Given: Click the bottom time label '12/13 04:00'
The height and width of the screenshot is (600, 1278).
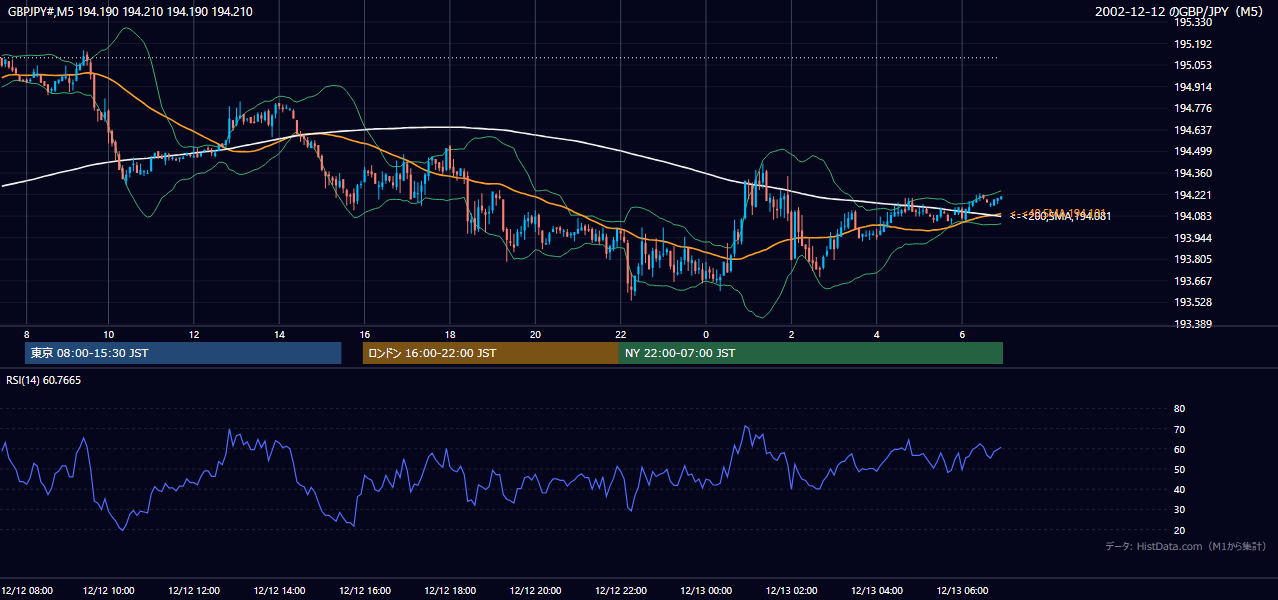Looking at the screenshot, I should click(x=877, y=590).
